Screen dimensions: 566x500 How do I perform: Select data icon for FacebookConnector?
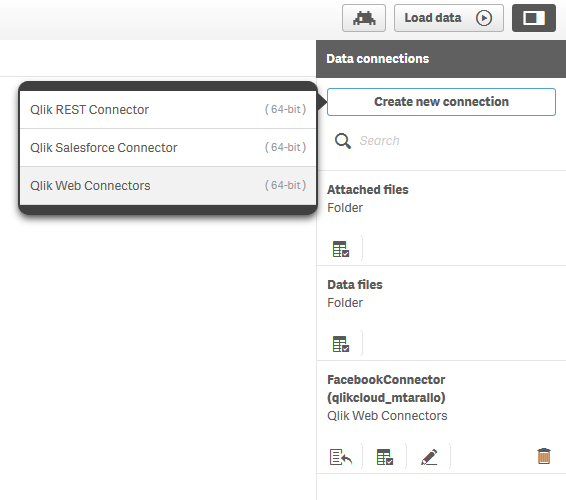click(385, 457)
